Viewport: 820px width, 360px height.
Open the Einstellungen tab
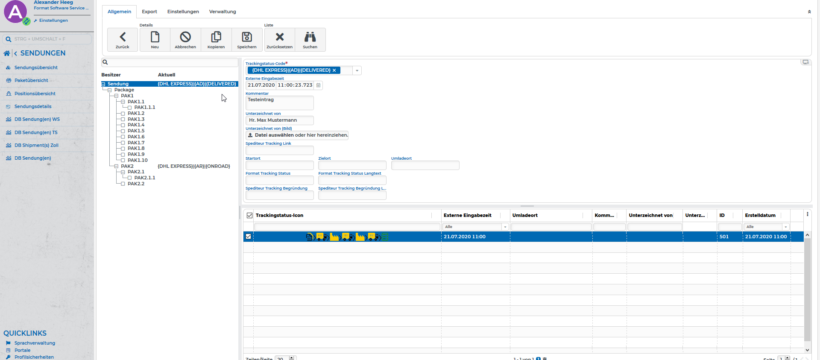point(183,12)
